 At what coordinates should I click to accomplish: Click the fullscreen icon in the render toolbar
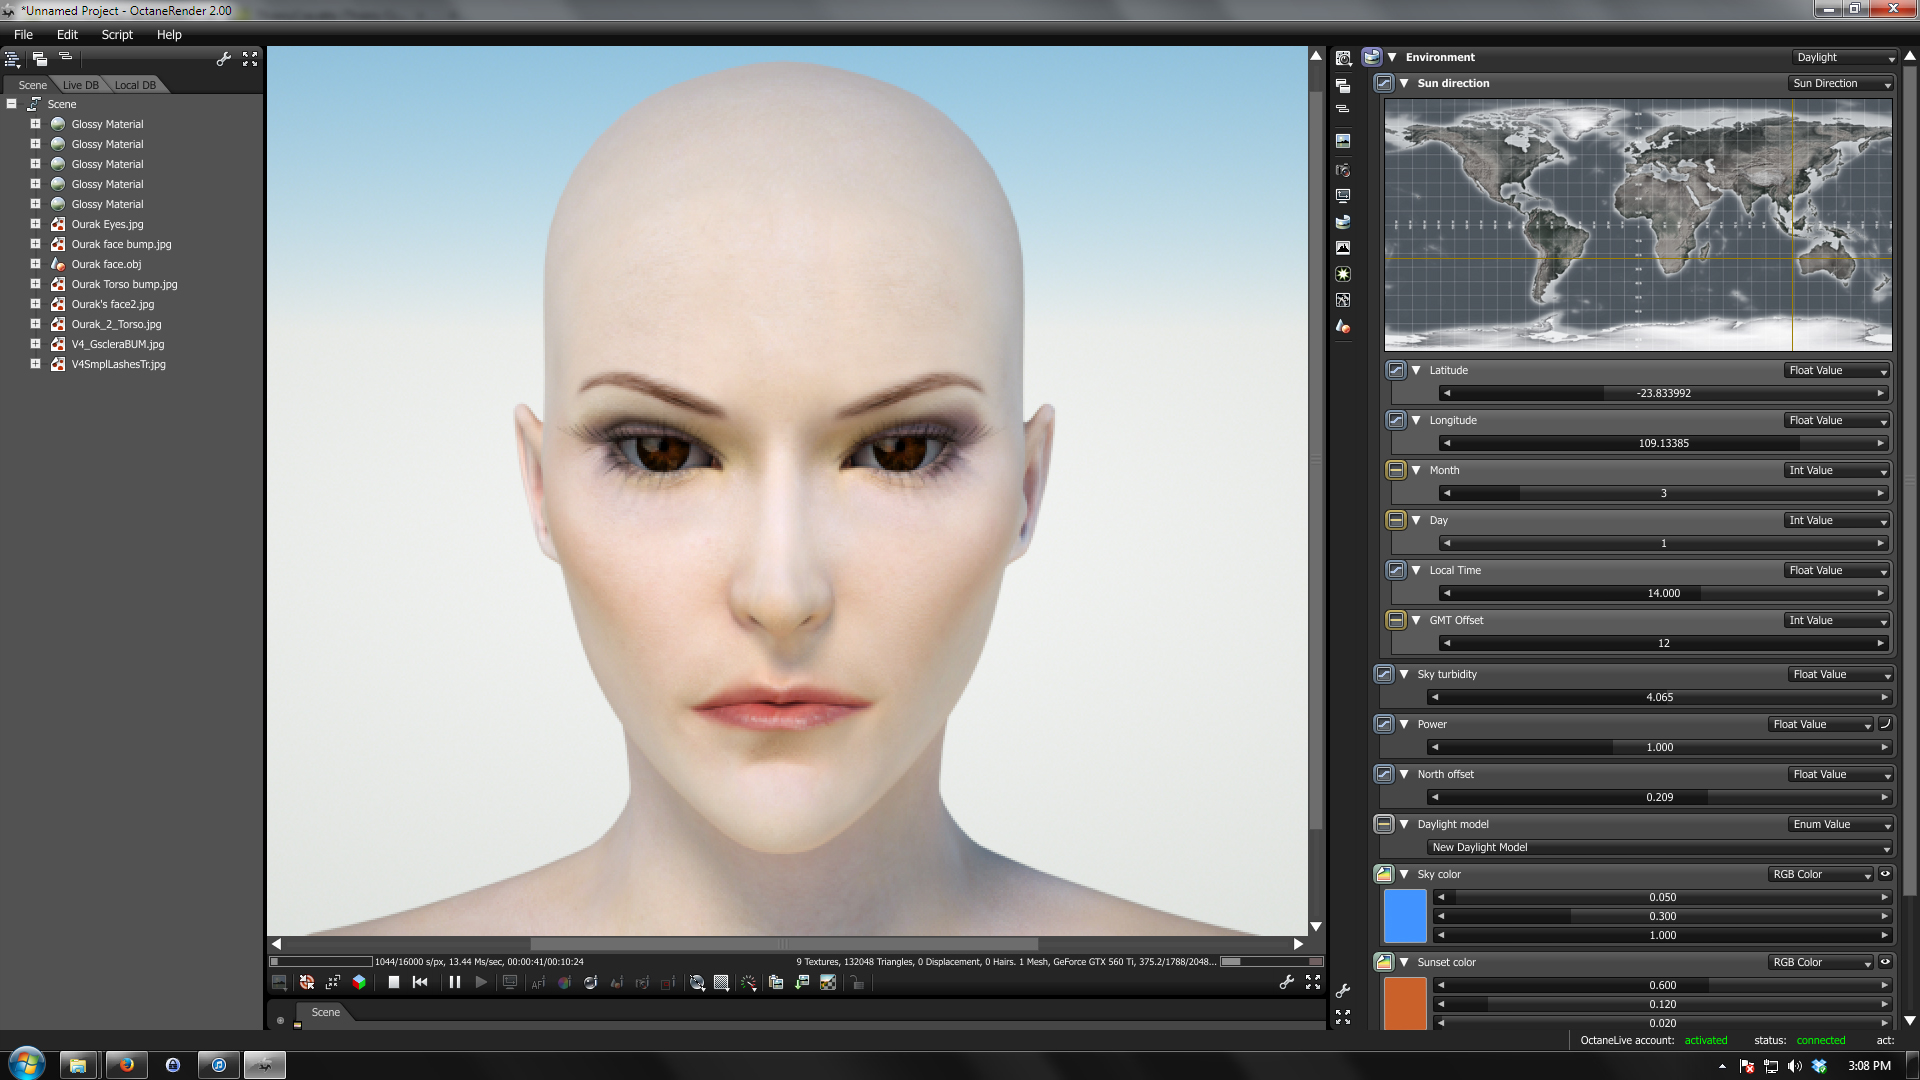tap(1313, 983)
